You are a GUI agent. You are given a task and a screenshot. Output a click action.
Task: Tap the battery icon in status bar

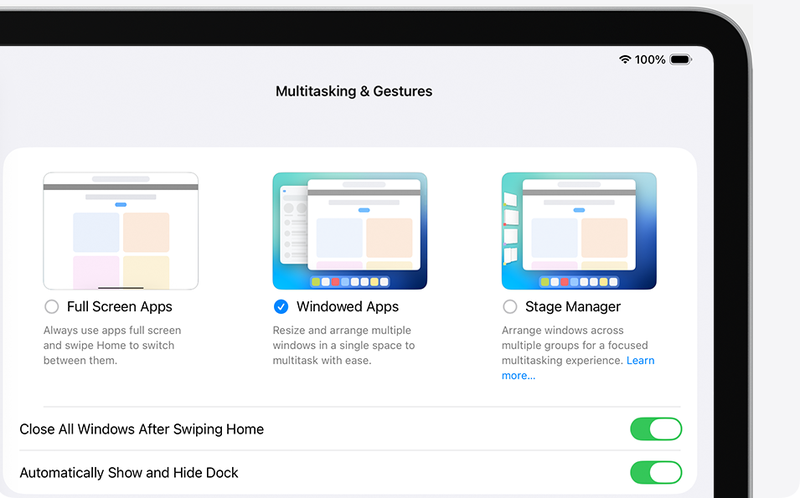click(681, 60)
